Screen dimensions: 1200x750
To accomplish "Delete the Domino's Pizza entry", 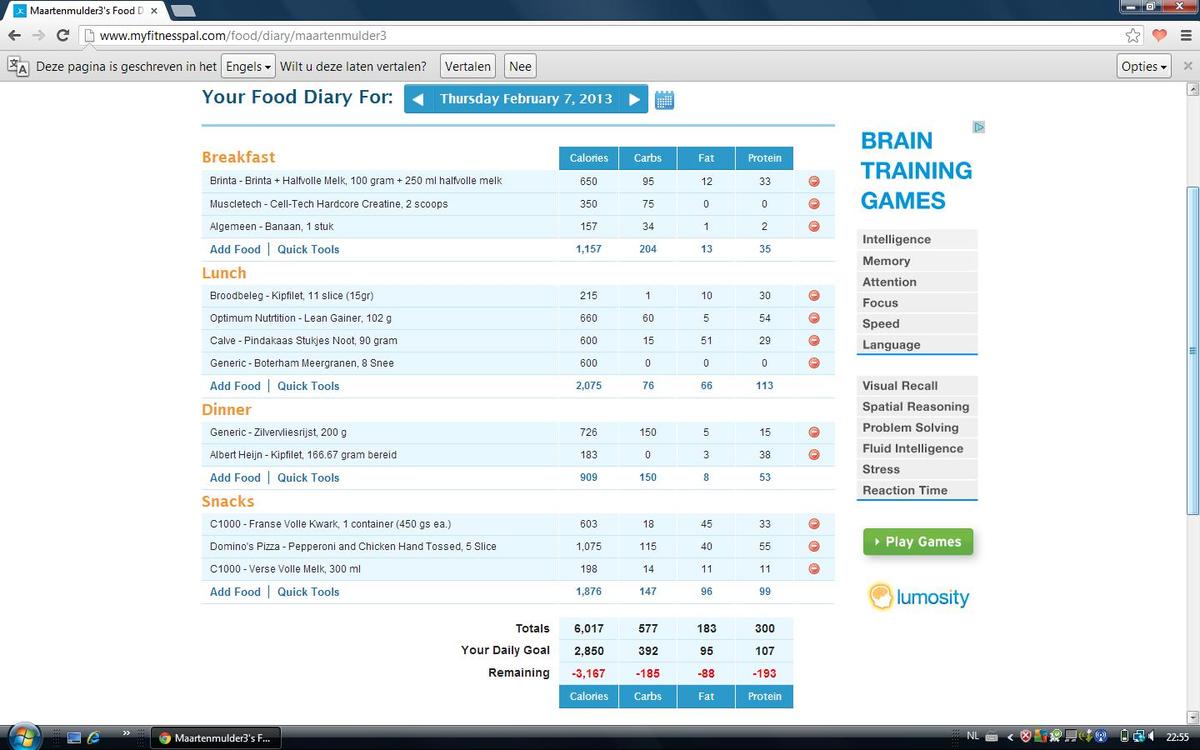I will click(813, 547).
